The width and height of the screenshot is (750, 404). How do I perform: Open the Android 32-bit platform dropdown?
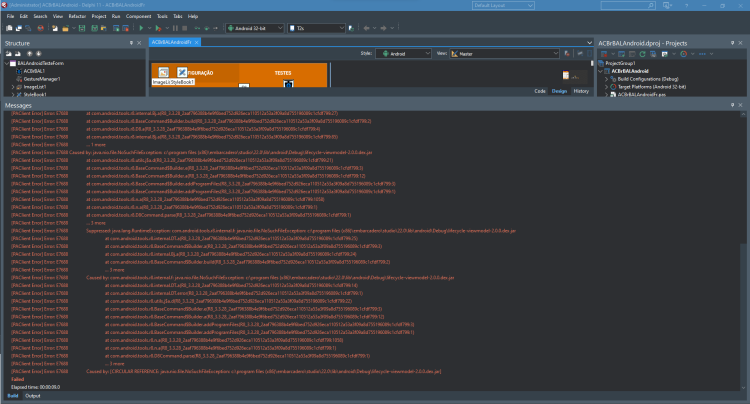(255, 28)
